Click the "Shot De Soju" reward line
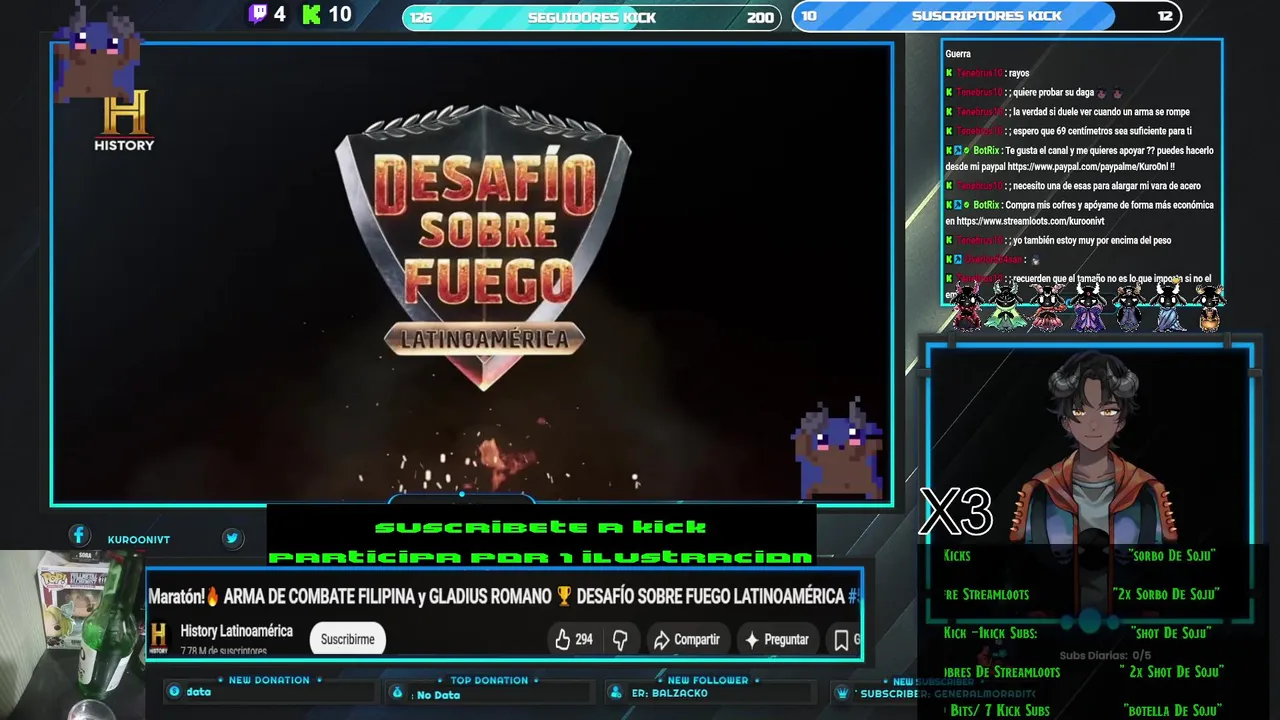The image size is (1280, 720). [1170, 633]
